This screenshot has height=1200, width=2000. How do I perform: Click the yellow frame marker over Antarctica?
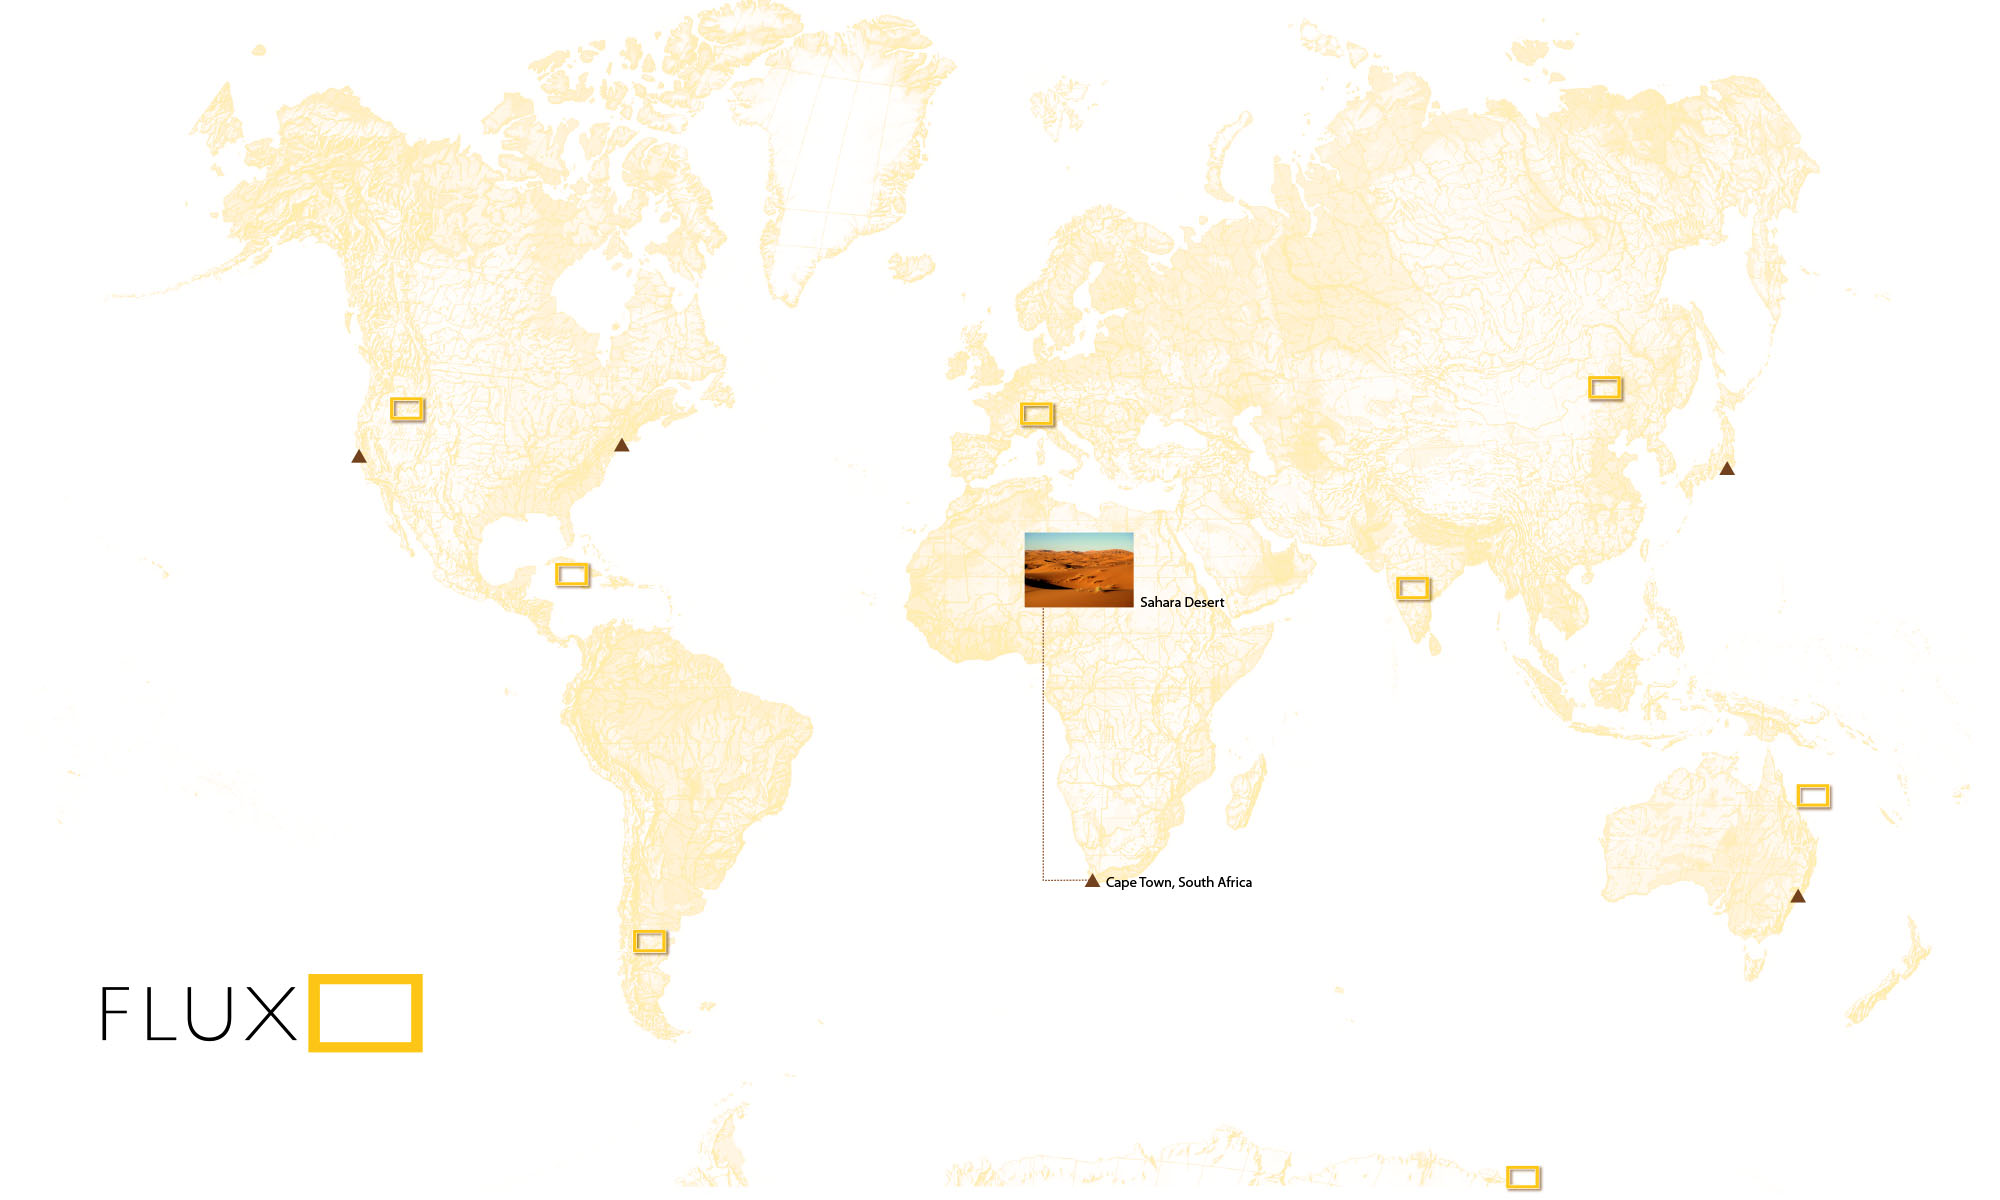(x=1523, y=1177)
